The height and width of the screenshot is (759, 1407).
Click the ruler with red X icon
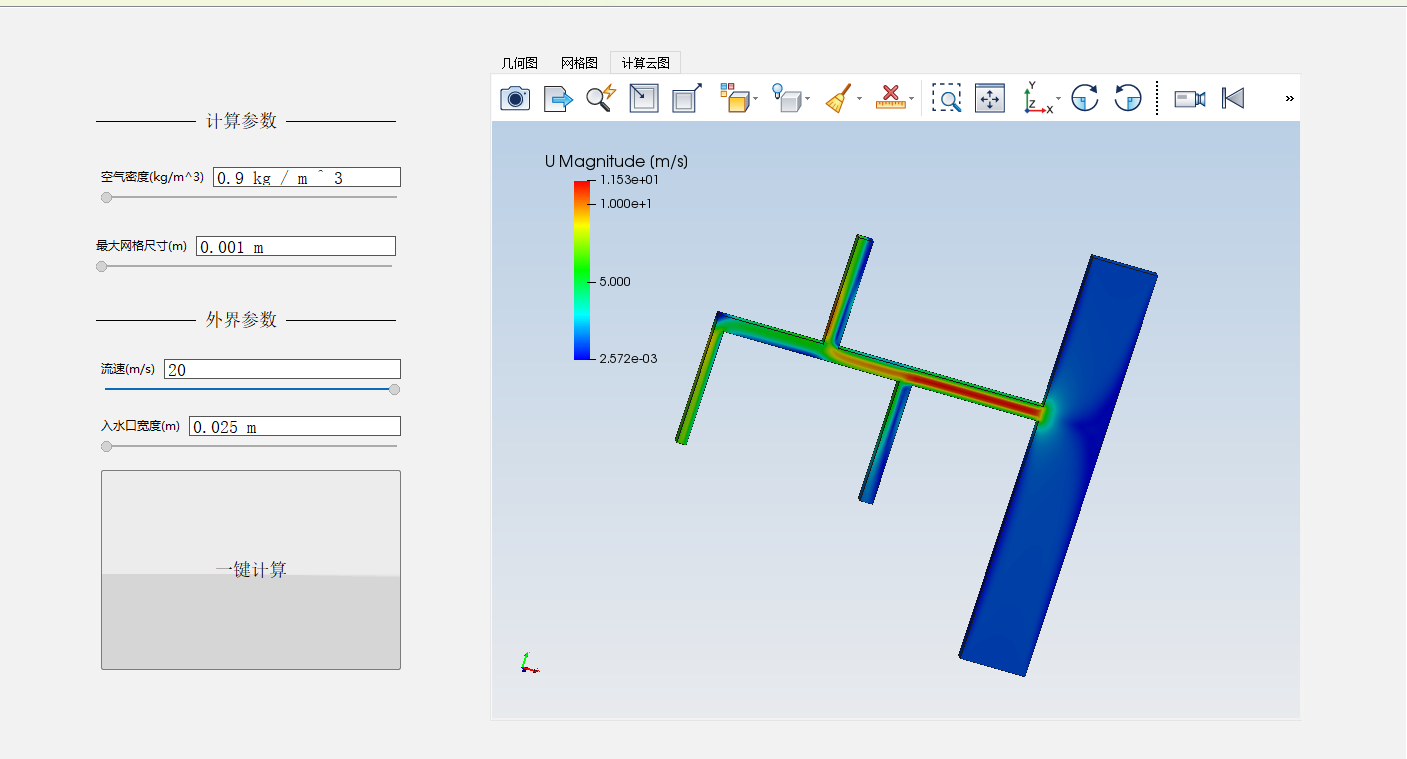tap(890, 98)
